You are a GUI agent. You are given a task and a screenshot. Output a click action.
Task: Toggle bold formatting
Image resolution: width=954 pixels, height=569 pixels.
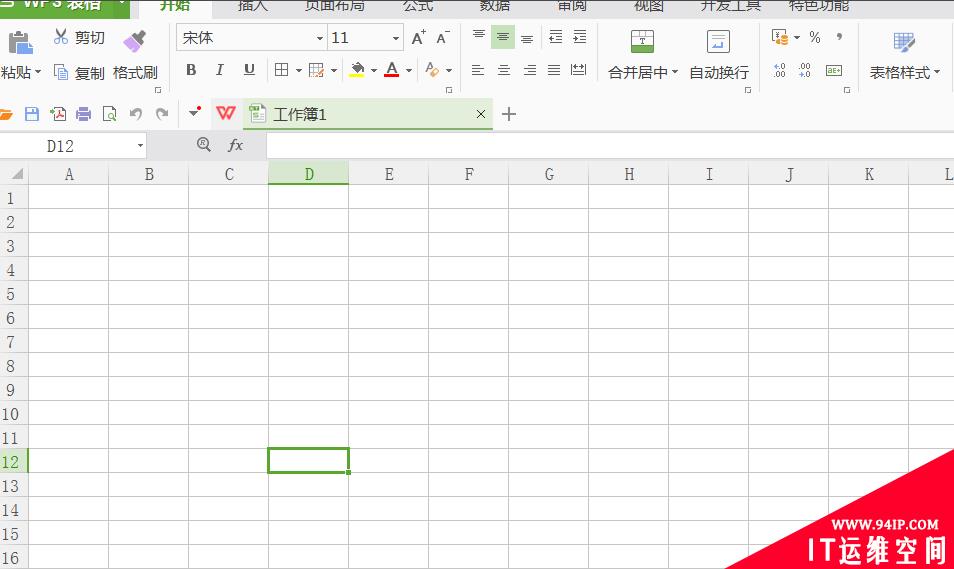[x=191, y=70]
